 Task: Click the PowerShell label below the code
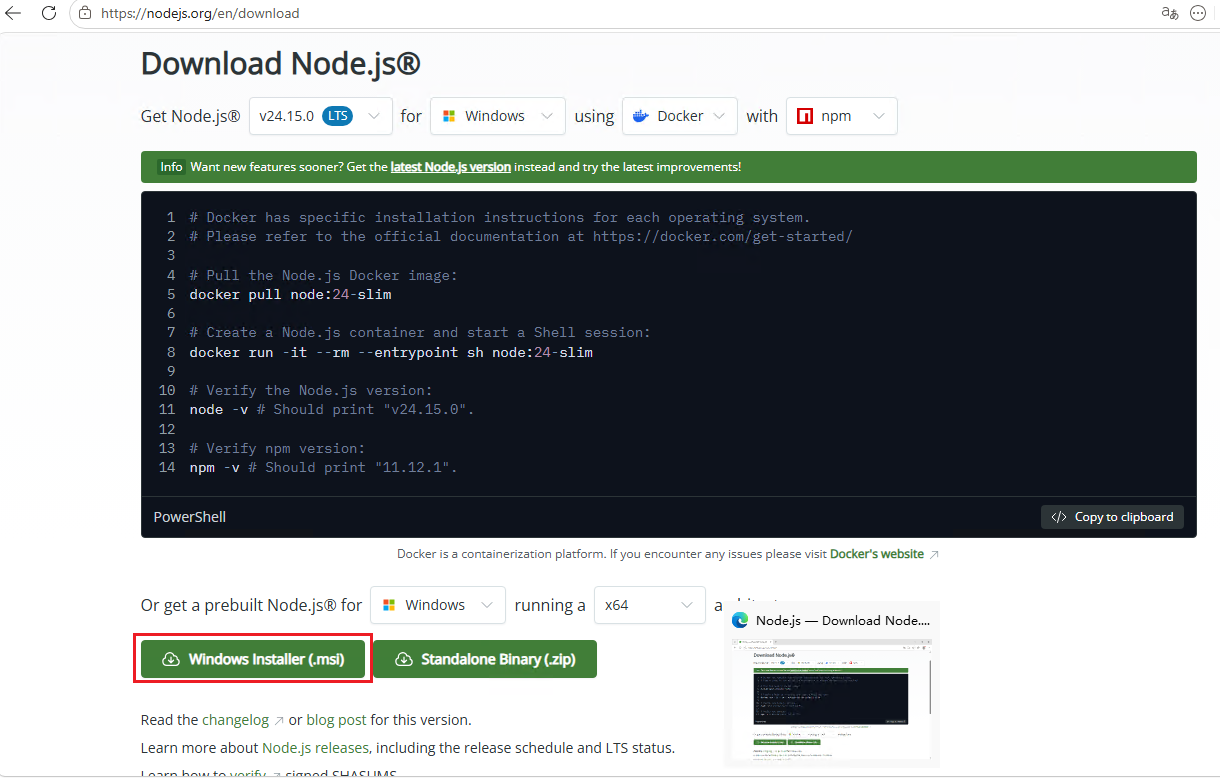point(190,517)
